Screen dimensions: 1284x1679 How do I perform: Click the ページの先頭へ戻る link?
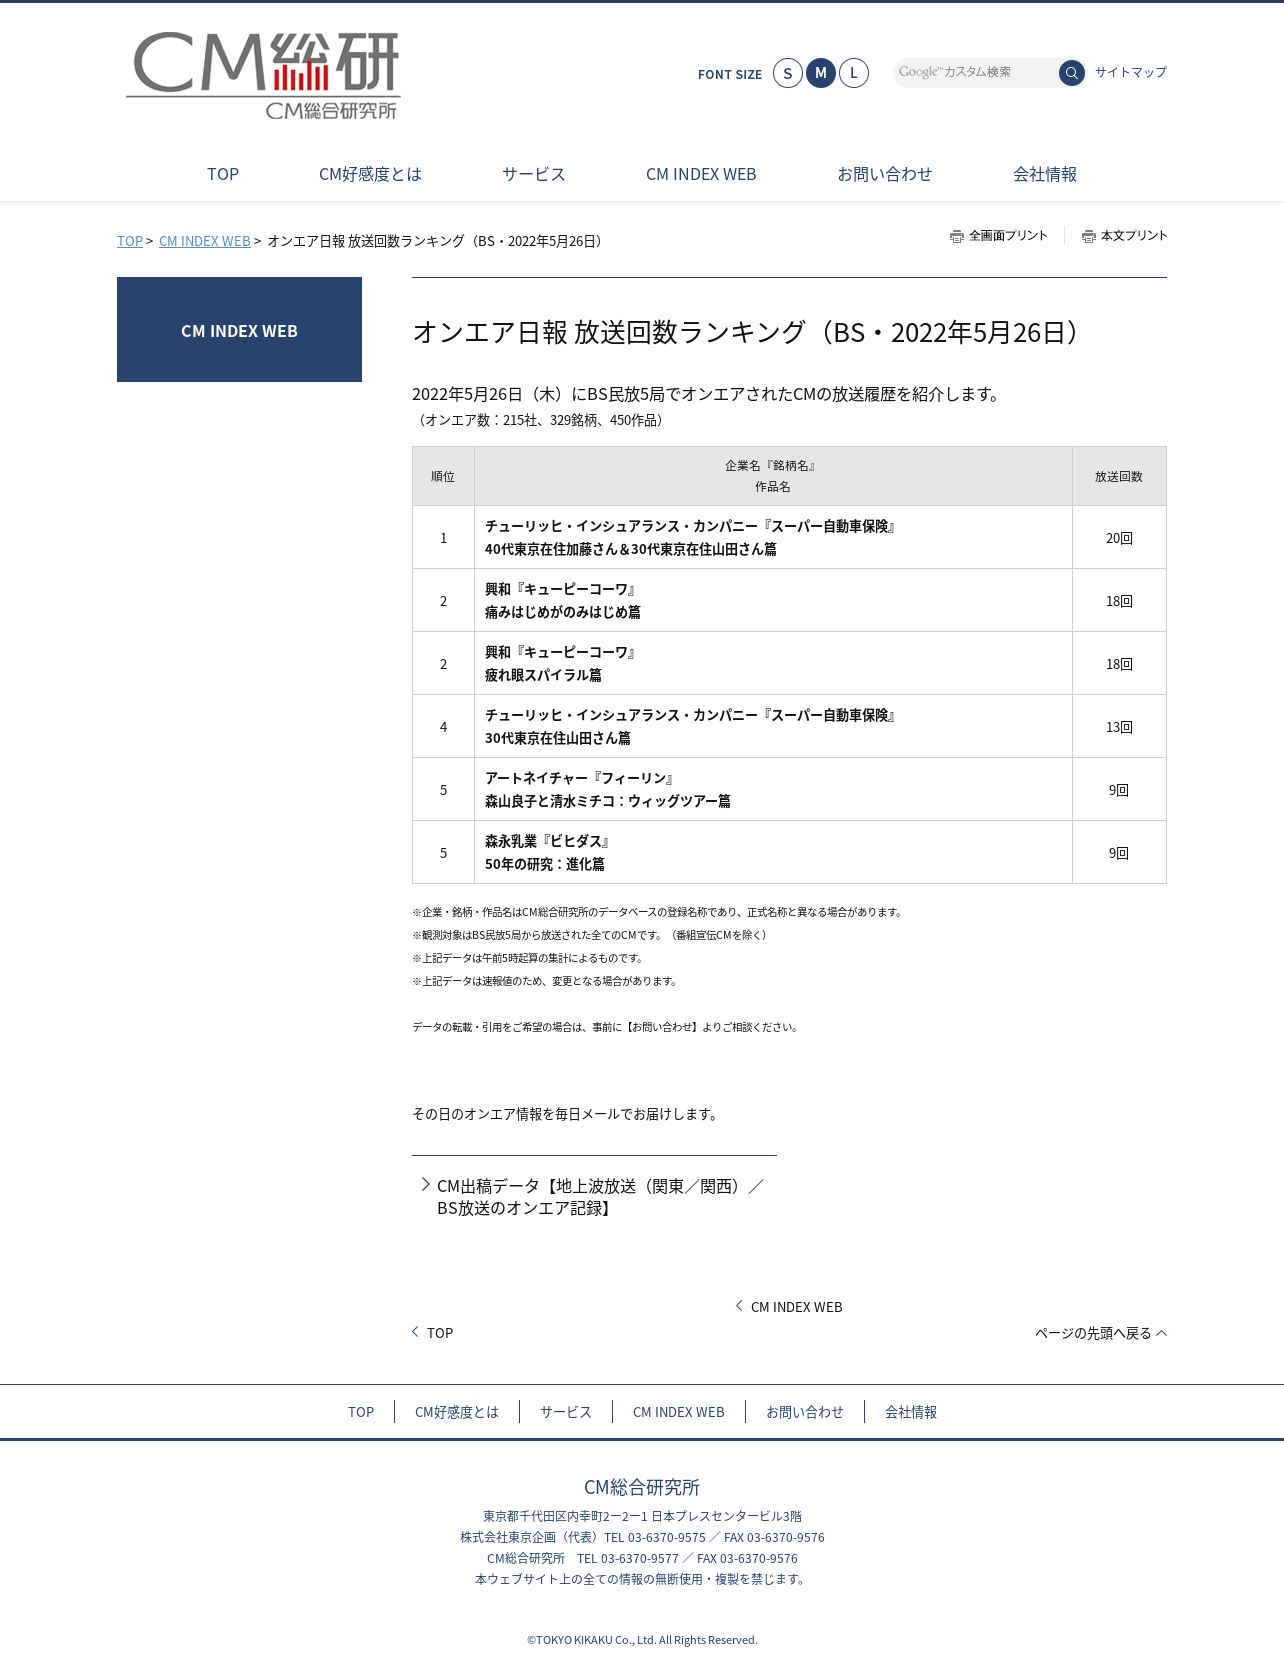point(1093,1333)
